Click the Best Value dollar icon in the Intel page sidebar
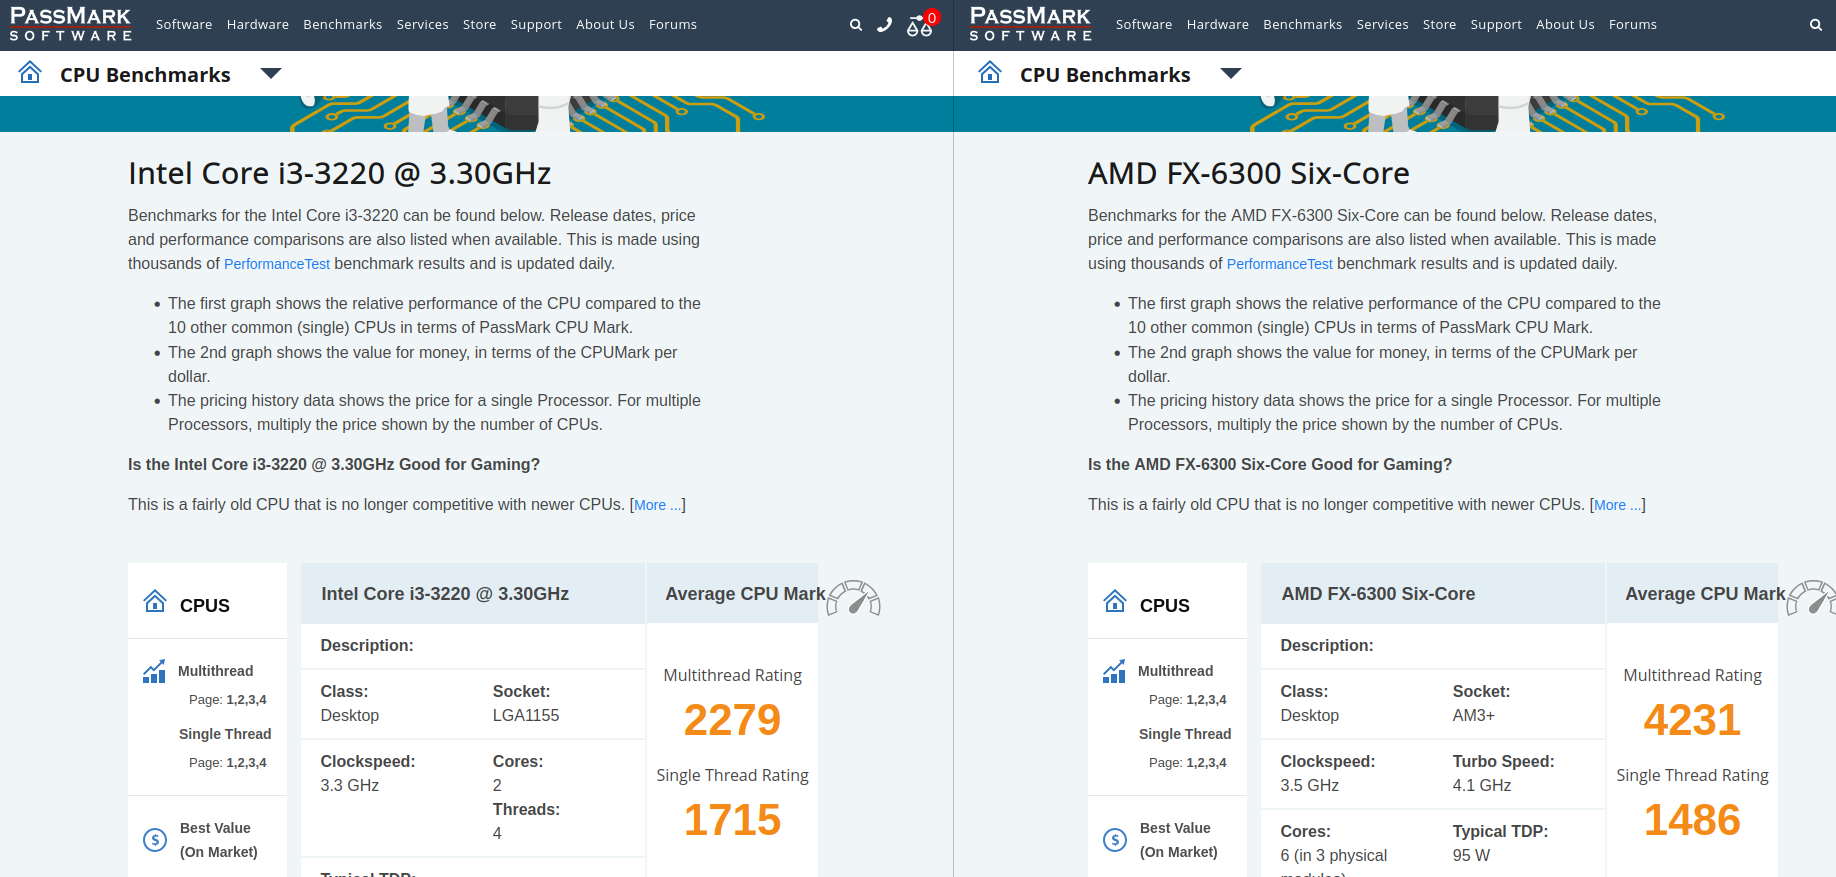The image size is (1836, 877). 155,840
